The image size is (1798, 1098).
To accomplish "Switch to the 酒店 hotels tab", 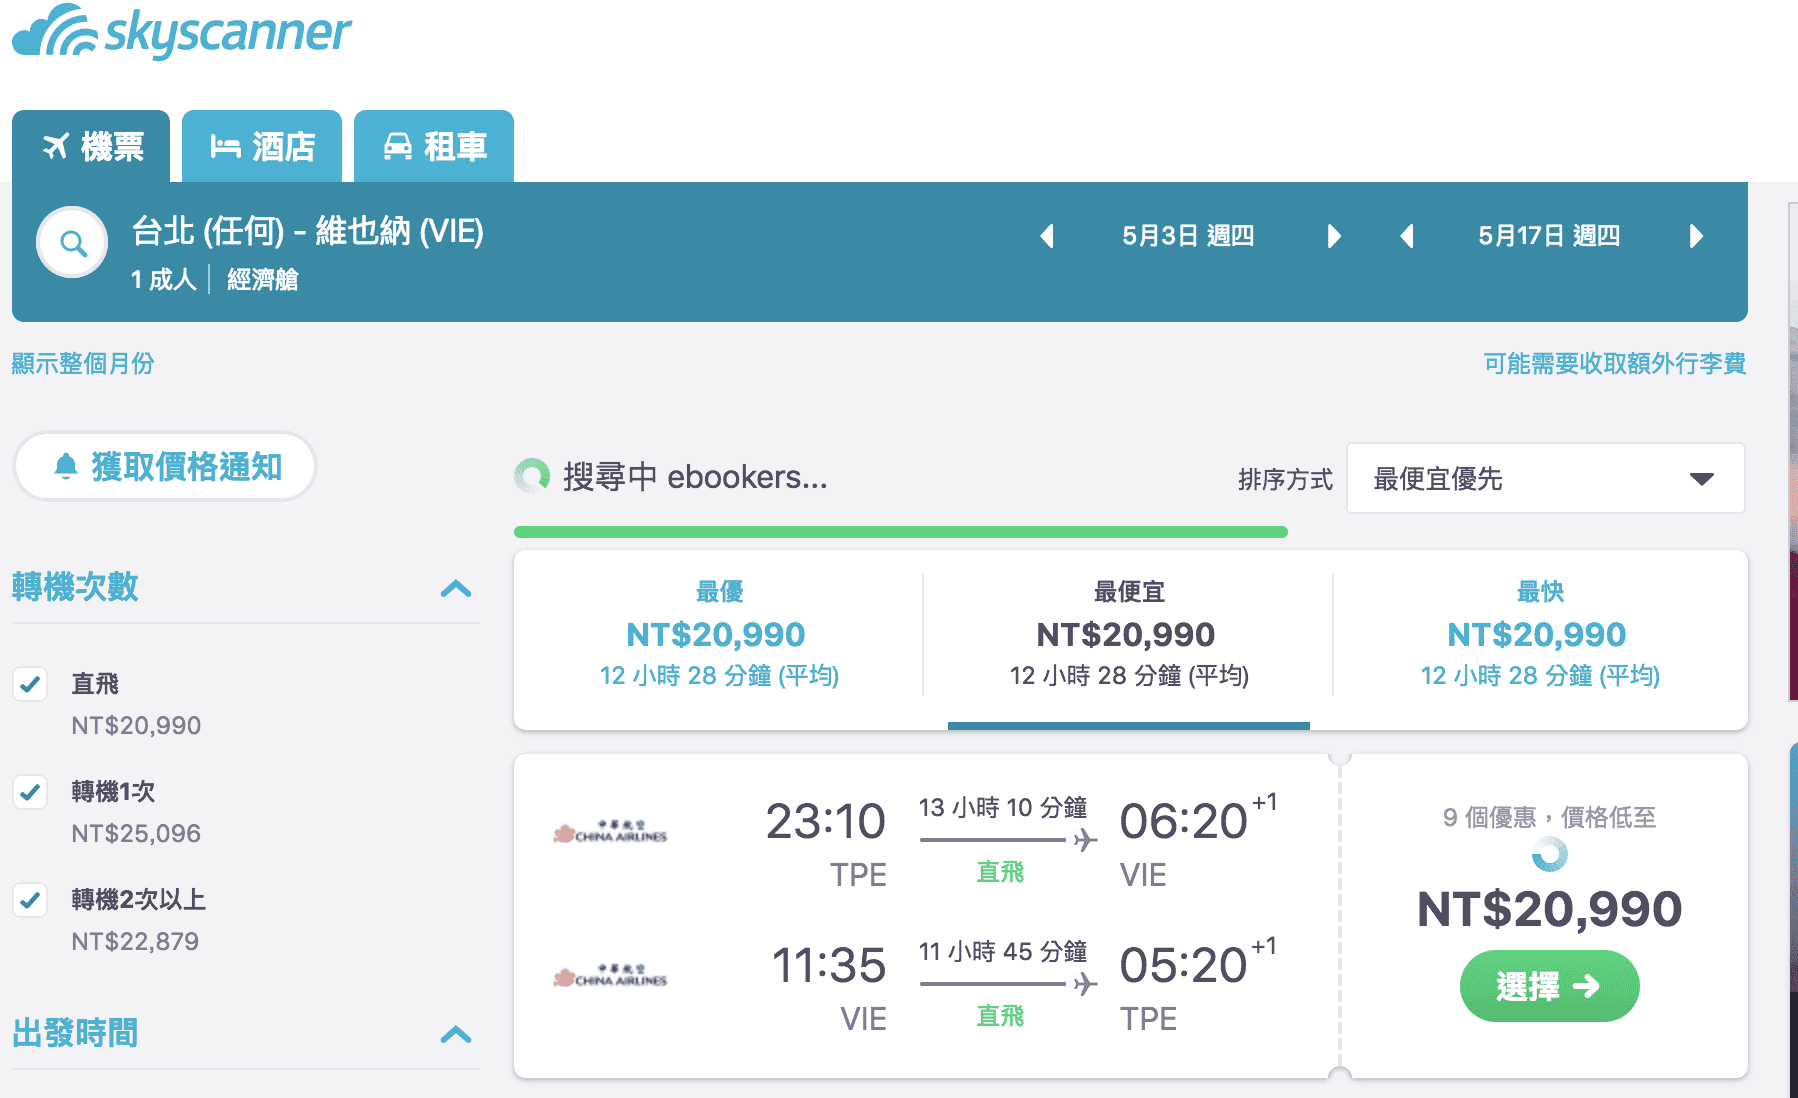I will pos(262,146).
